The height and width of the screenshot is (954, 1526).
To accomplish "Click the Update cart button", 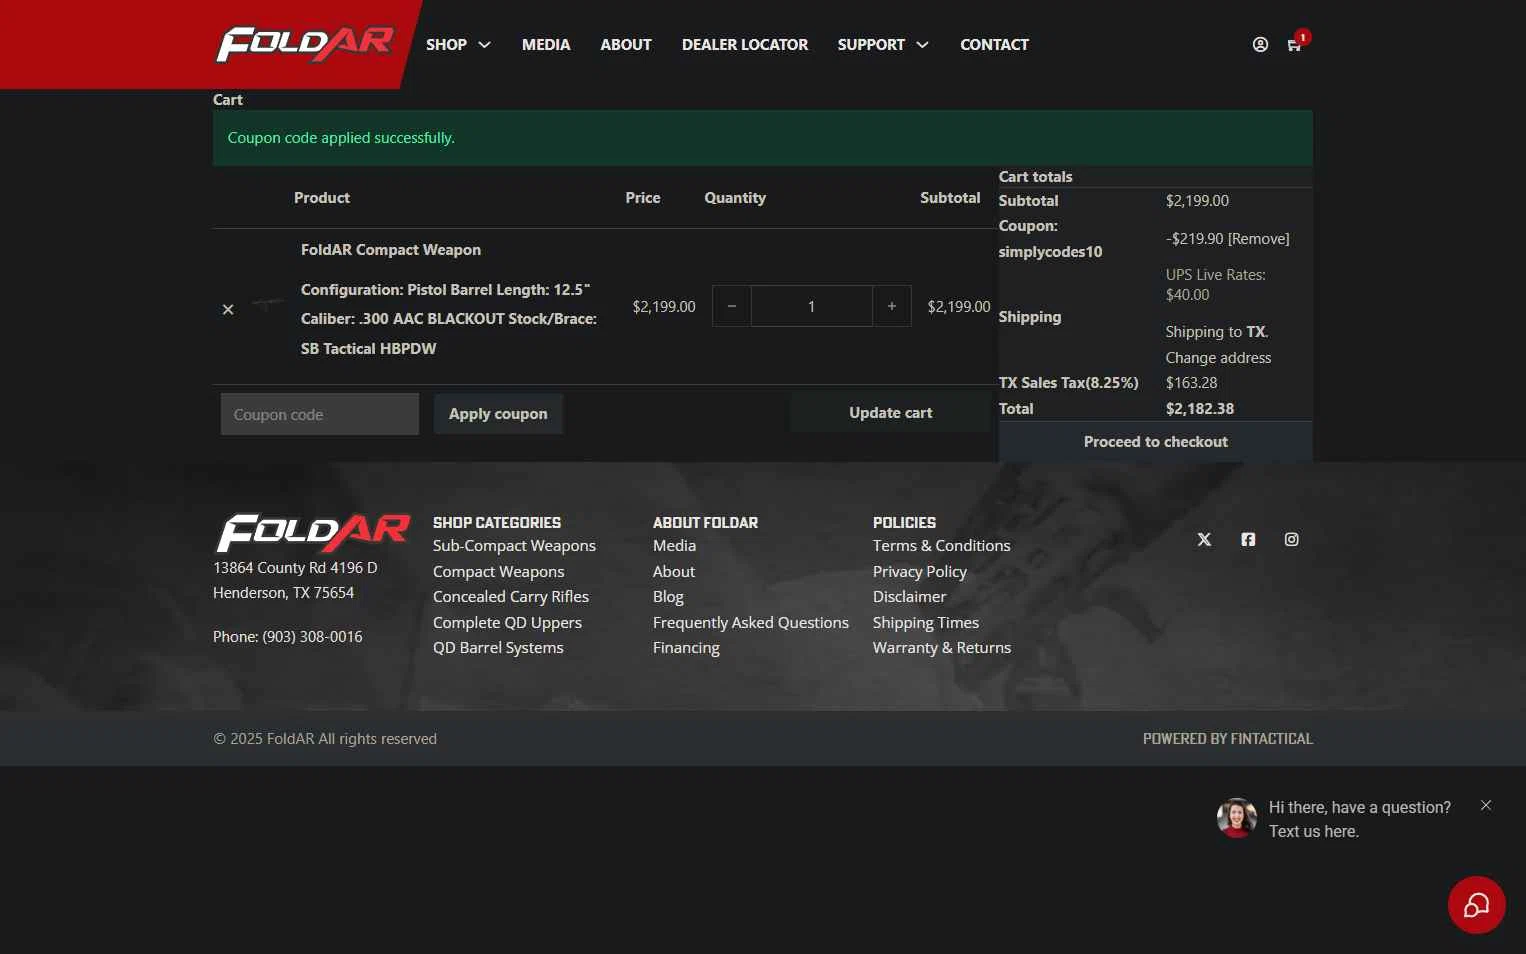I will [890, 413].
